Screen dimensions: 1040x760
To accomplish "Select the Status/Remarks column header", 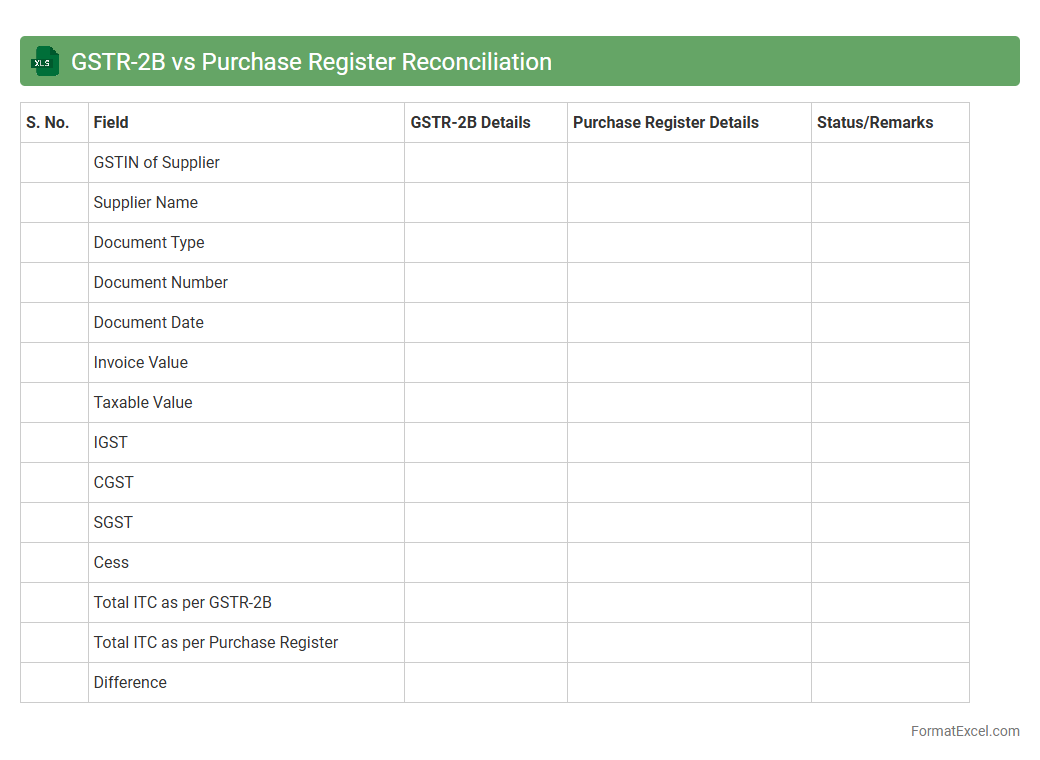I will coord(875,123).
